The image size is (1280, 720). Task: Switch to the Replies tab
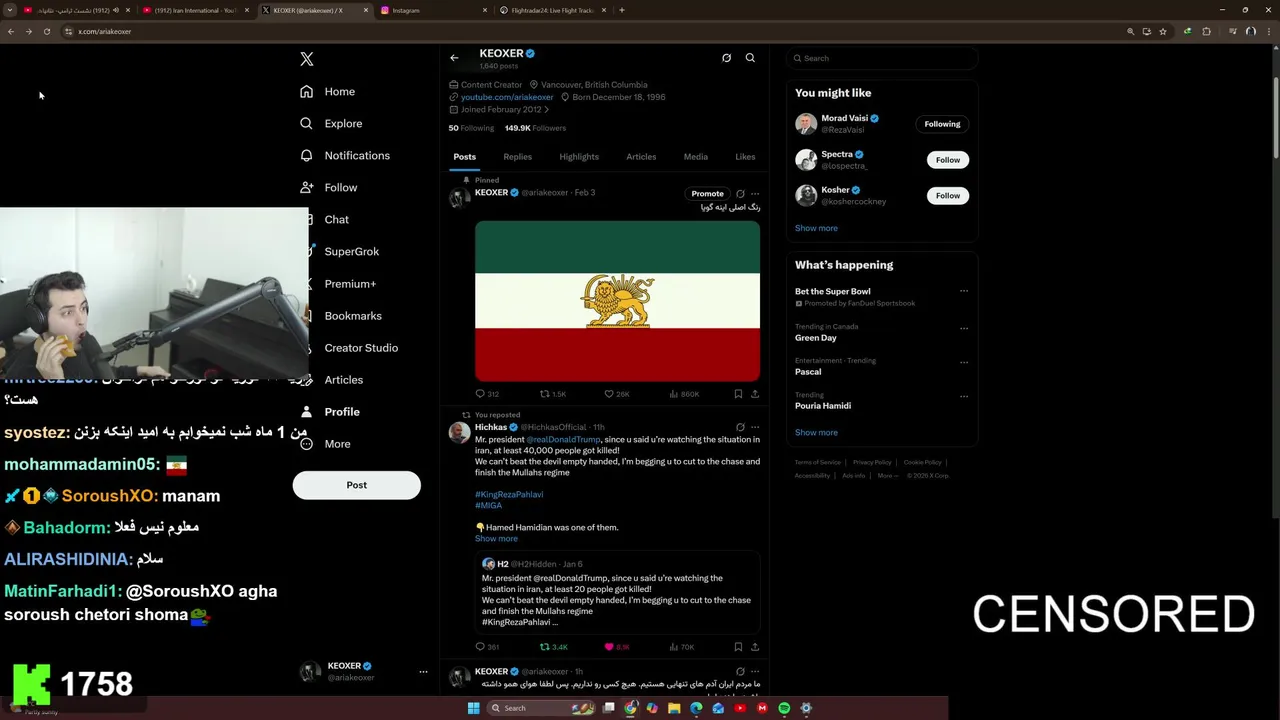pos(517,157)
